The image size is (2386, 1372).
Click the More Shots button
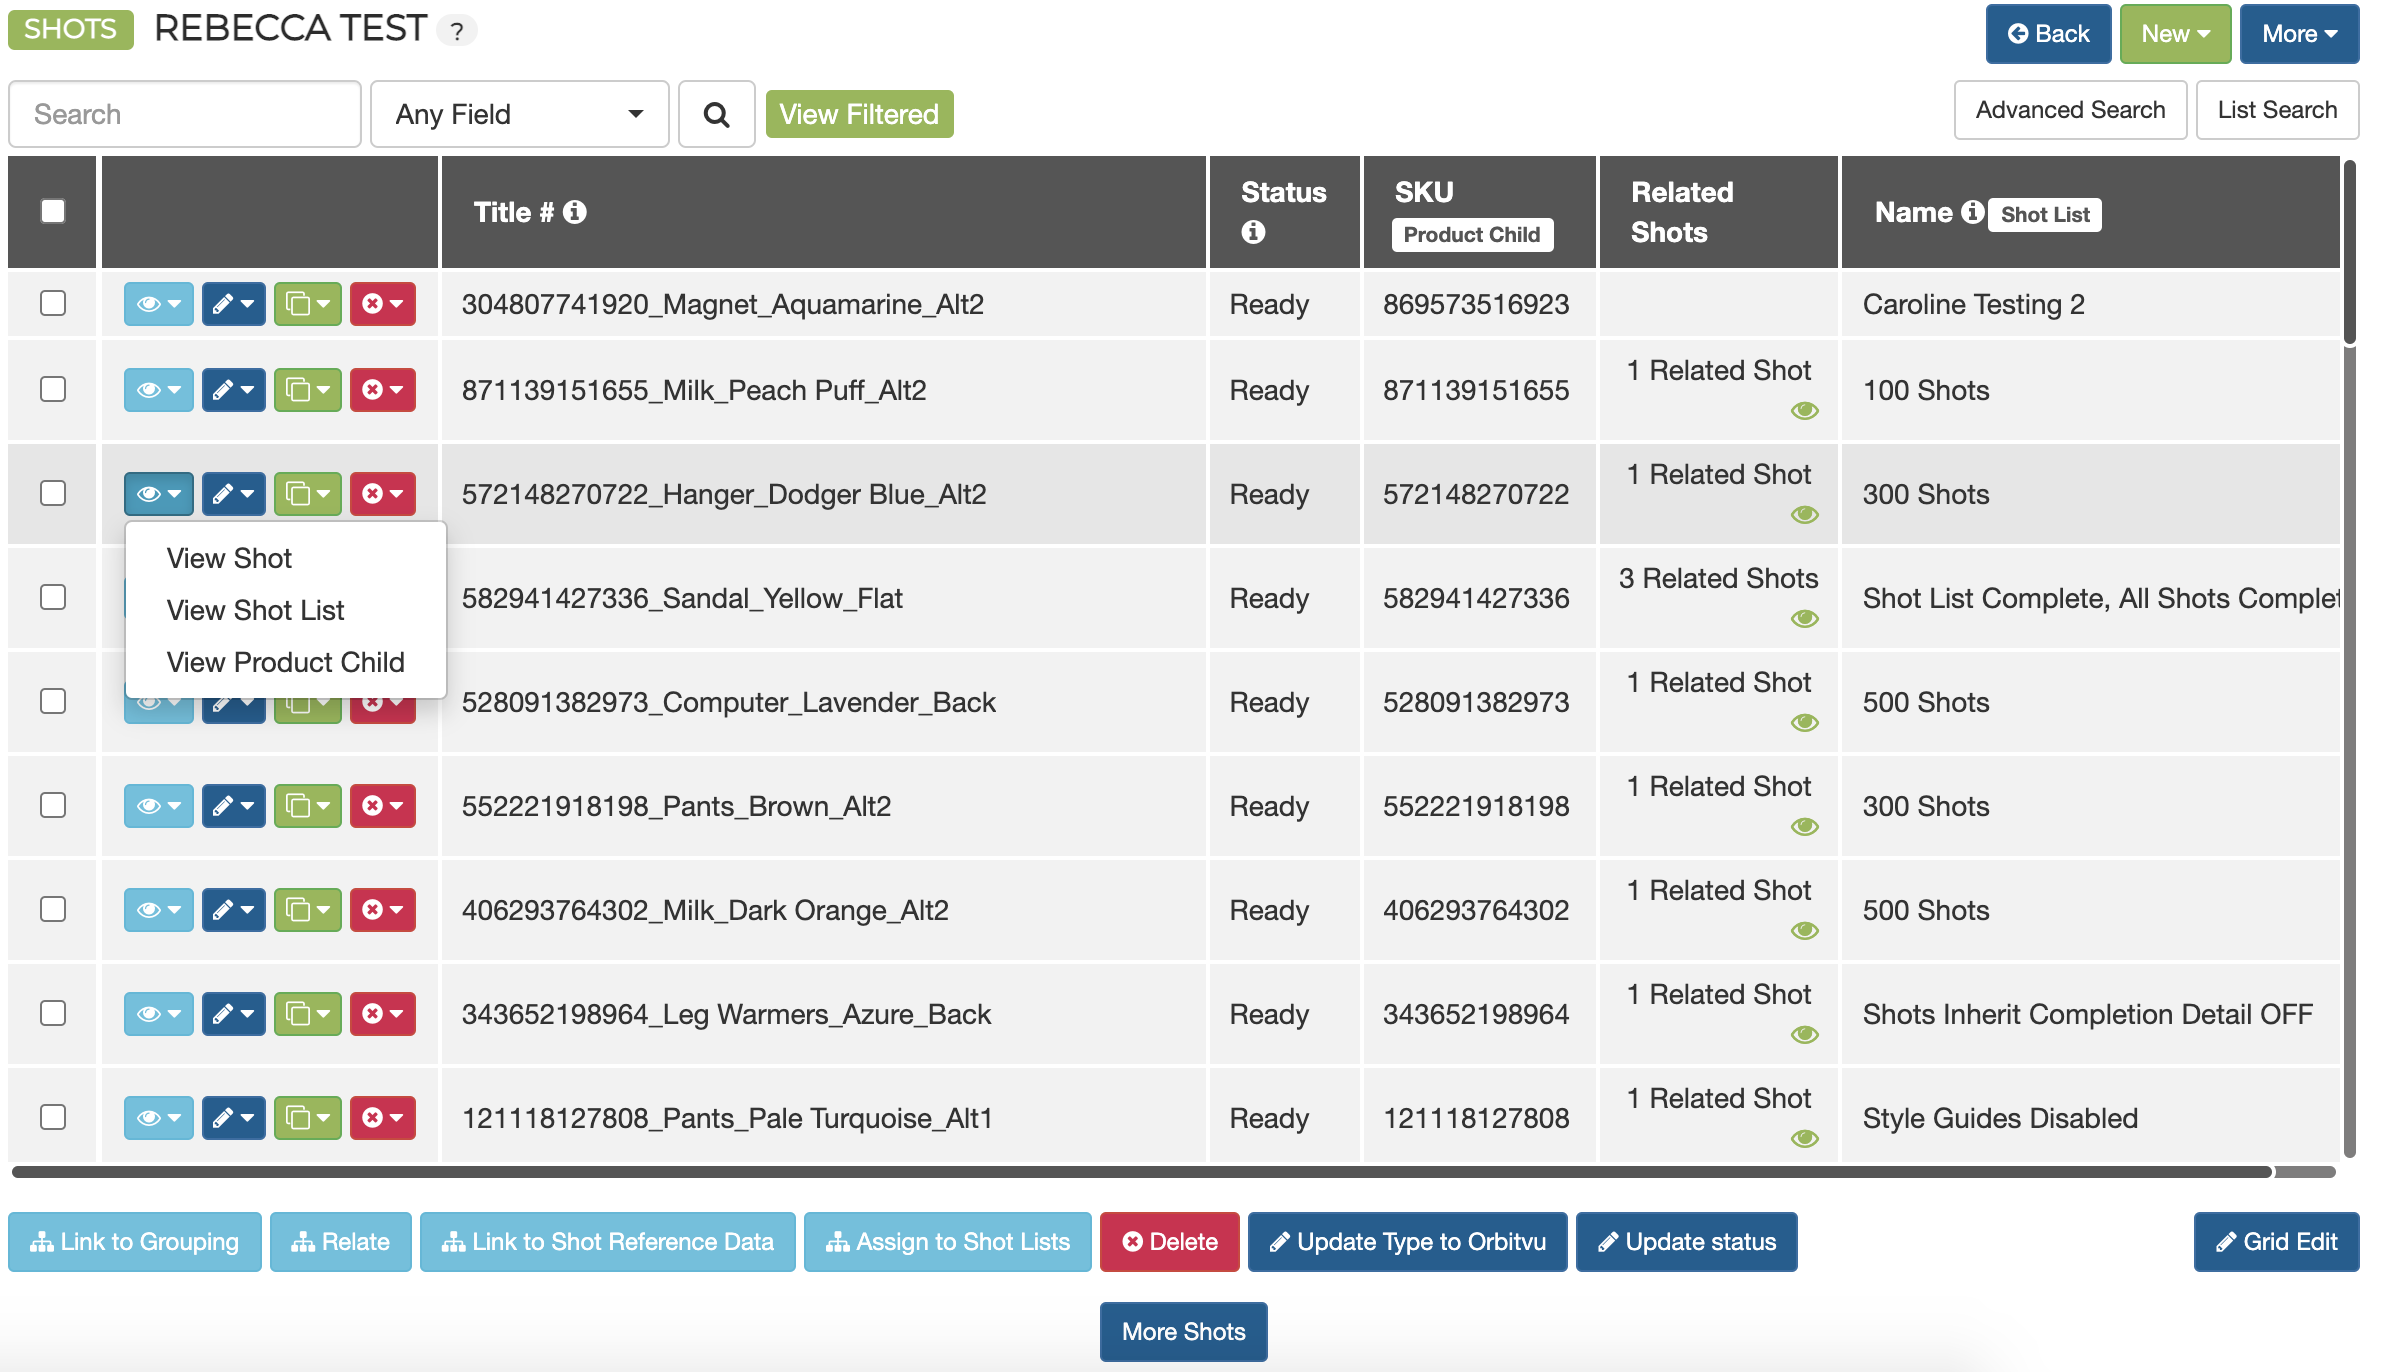tap(1183, 1332)
